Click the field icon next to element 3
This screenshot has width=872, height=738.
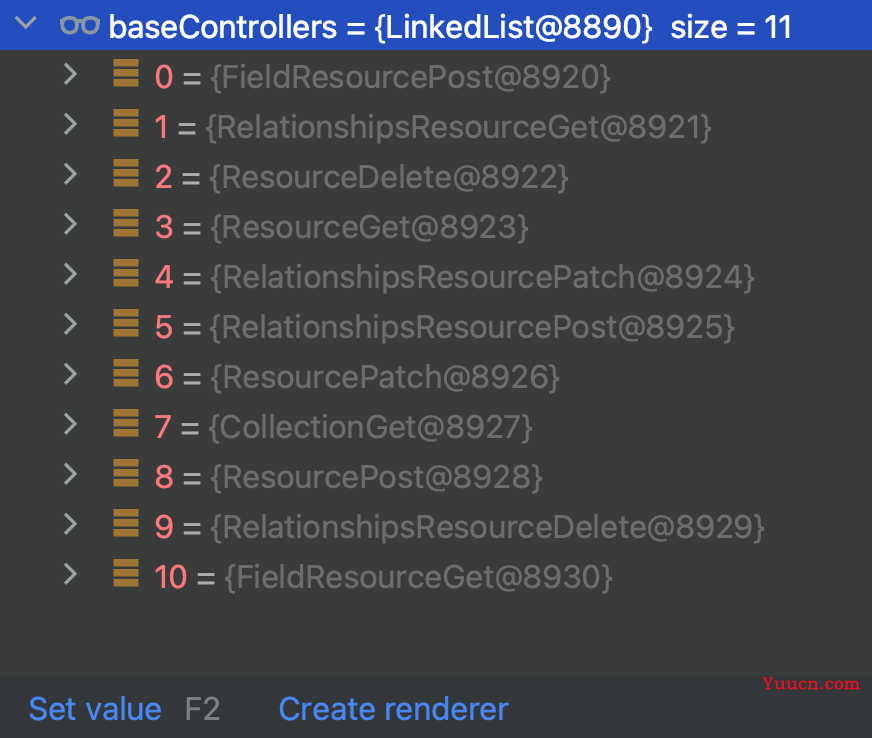coord(126,224)
